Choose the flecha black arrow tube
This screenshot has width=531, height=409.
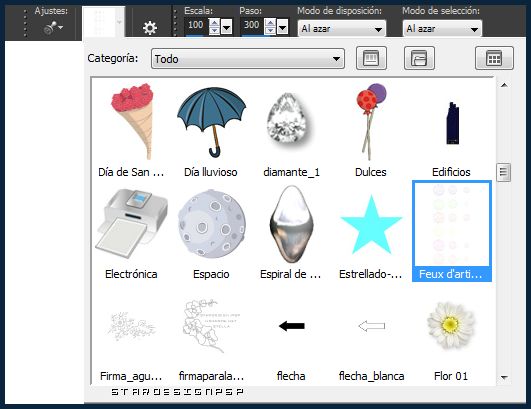[291, 335]
